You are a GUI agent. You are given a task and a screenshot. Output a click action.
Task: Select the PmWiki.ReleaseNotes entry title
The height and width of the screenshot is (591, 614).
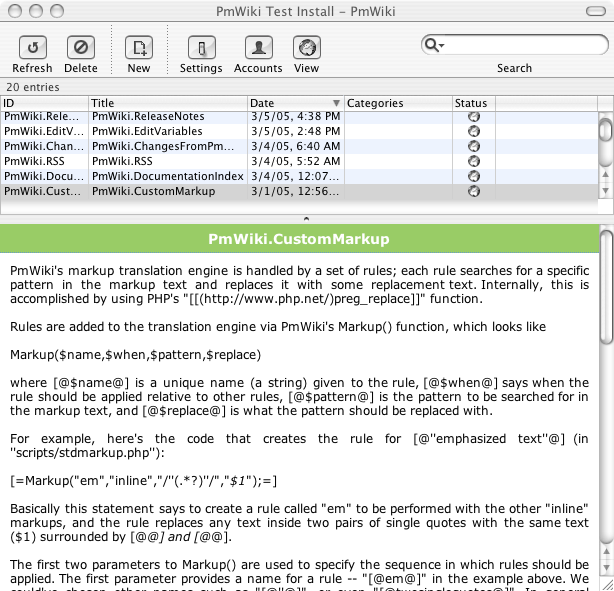click(148, 116)
